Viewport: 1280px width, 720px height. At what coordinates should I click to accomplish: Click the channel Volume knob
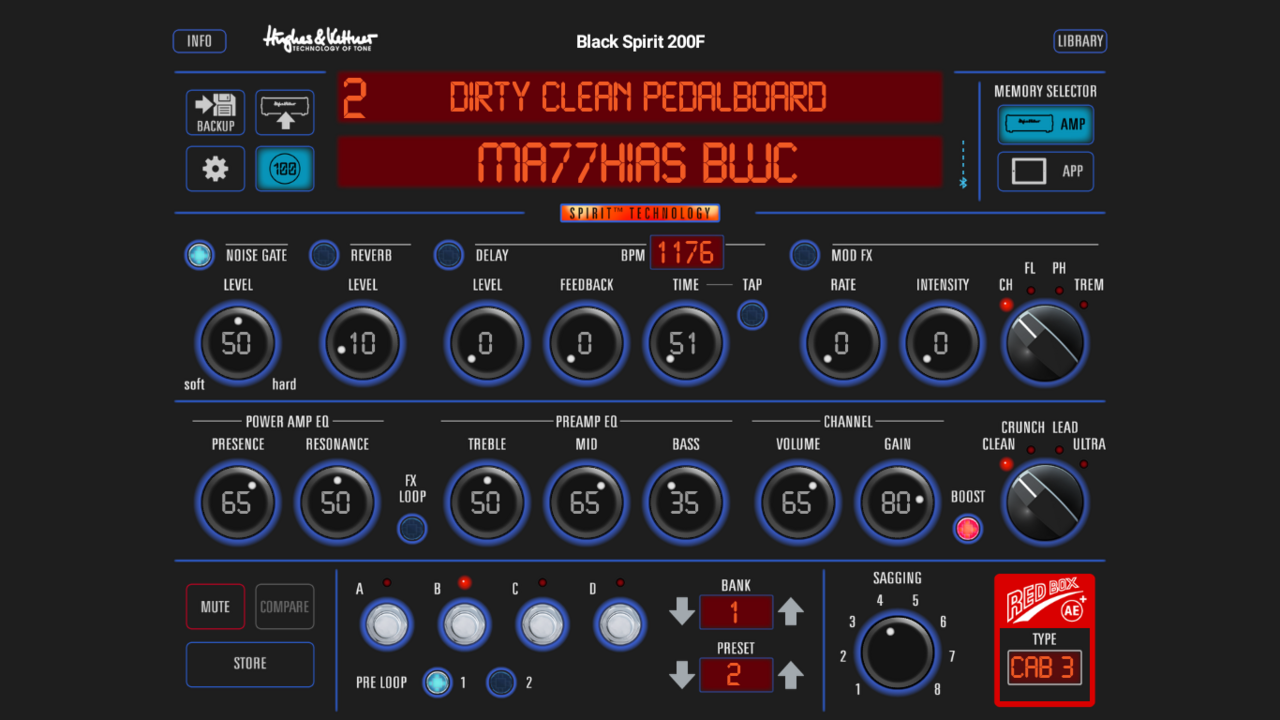point(797,502)
